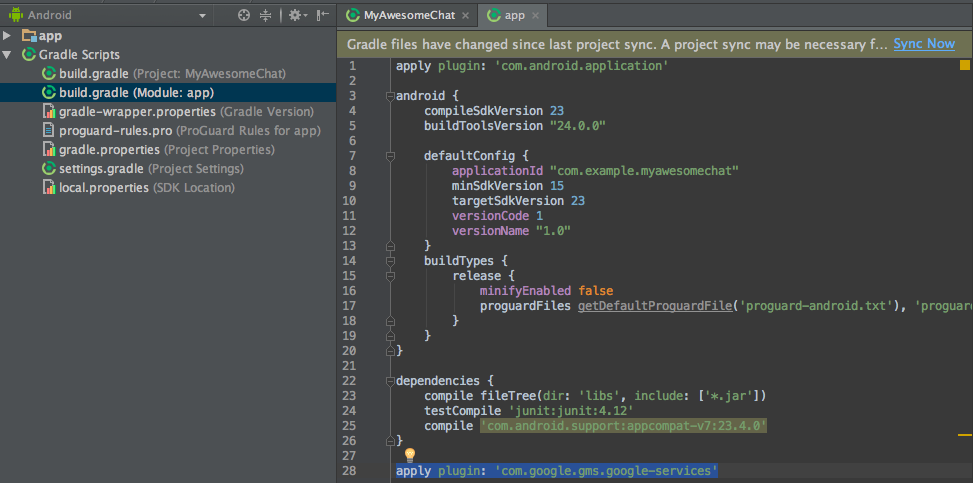The height and width of the screenshot is (483, 973).
Task: Fold the android block at line 3
Action: (x=390, y=96)
